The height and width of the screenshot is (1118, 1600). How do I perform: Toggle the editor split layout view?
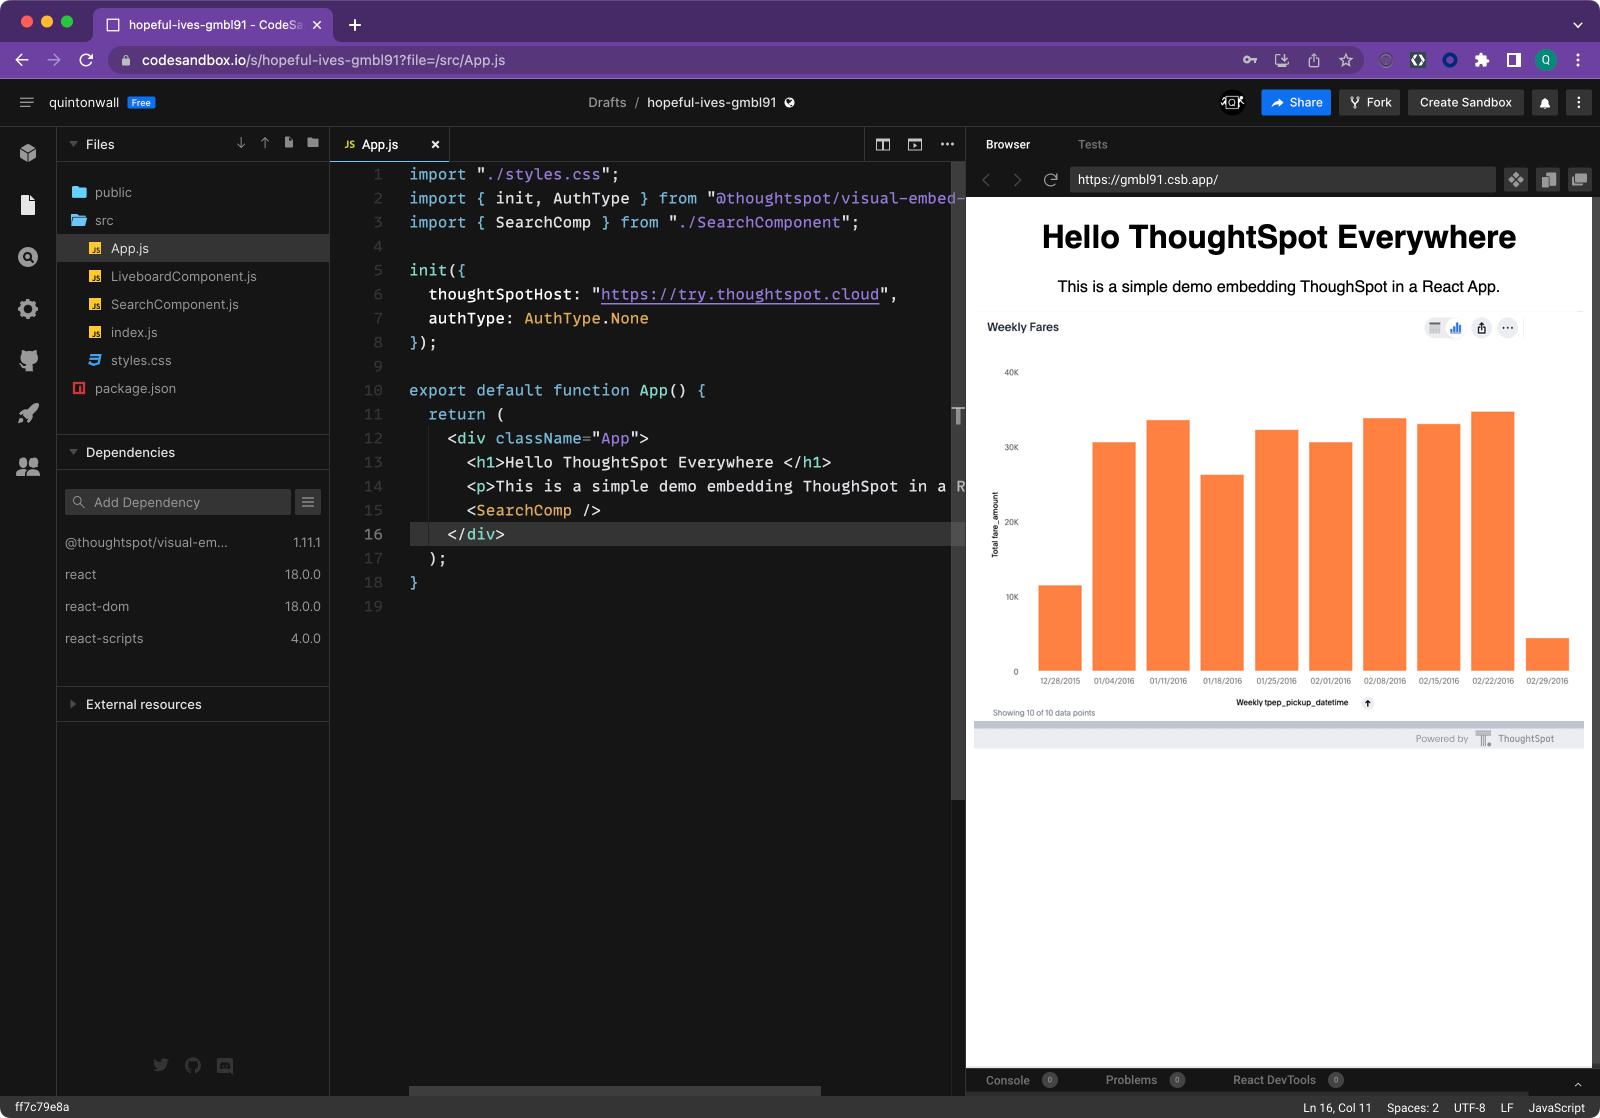(882, 145)
